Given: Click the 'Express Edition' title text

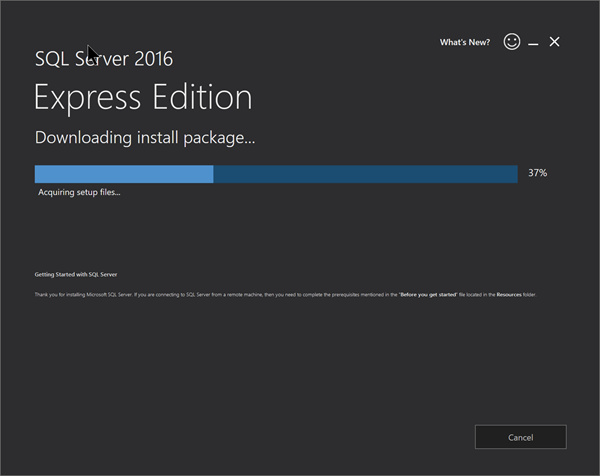Looking at the screenshot, I should point(143,98).
